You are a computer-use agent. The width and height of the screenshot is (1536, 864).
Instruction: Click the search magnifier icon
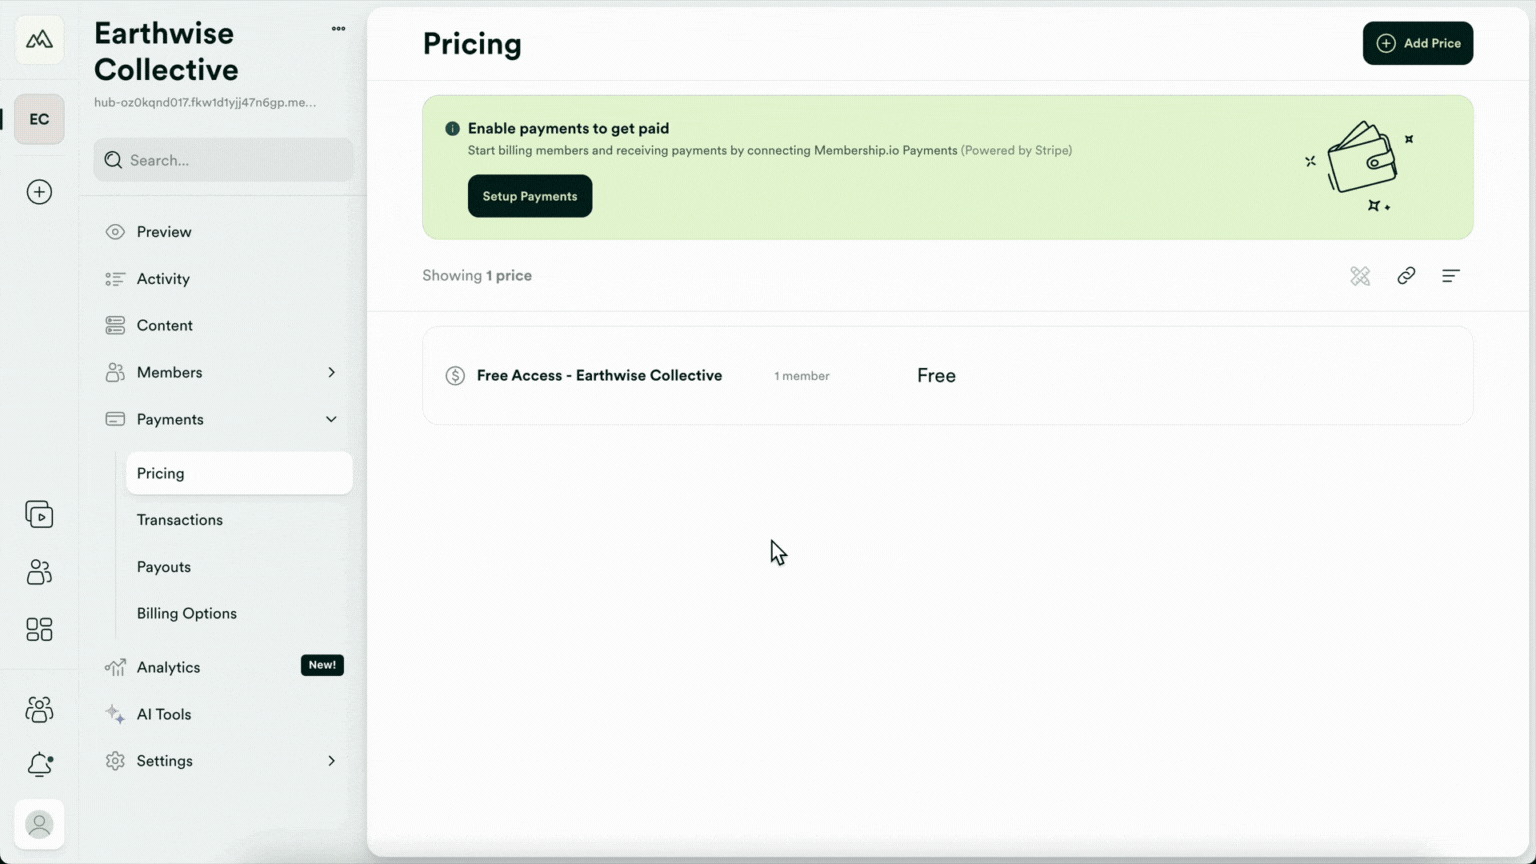(113, 160)
